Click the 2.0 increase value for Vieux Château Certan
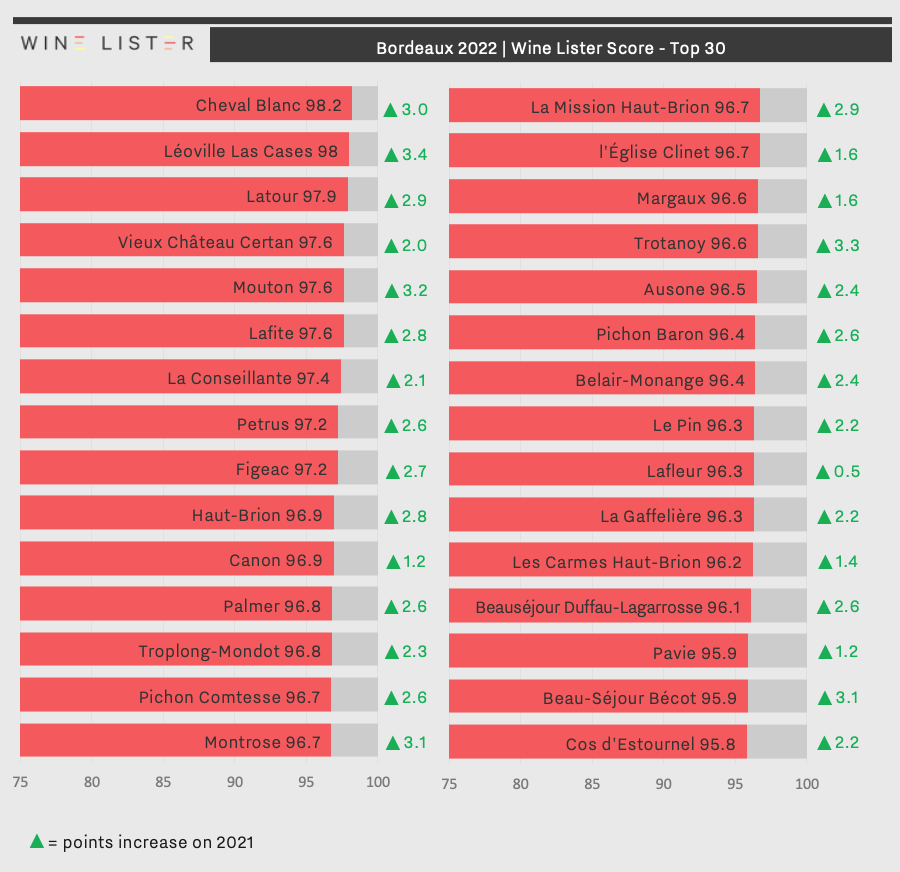 point(414,246)
